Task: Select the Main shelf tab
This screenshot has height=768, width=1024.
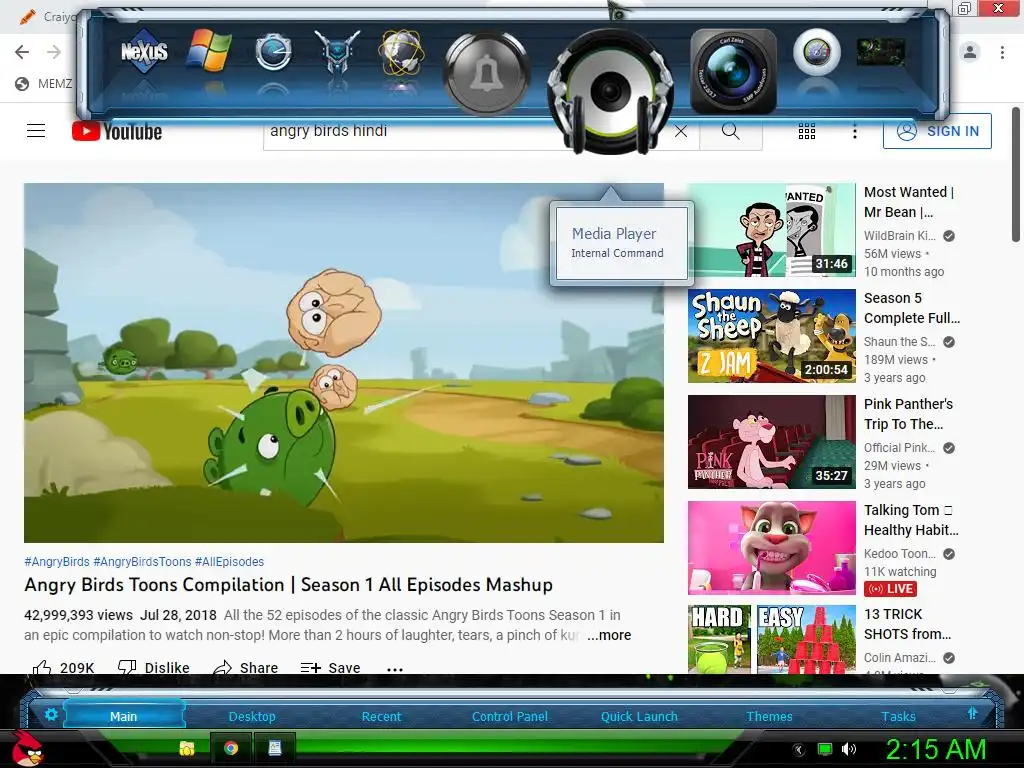Action: click(123, 716)
